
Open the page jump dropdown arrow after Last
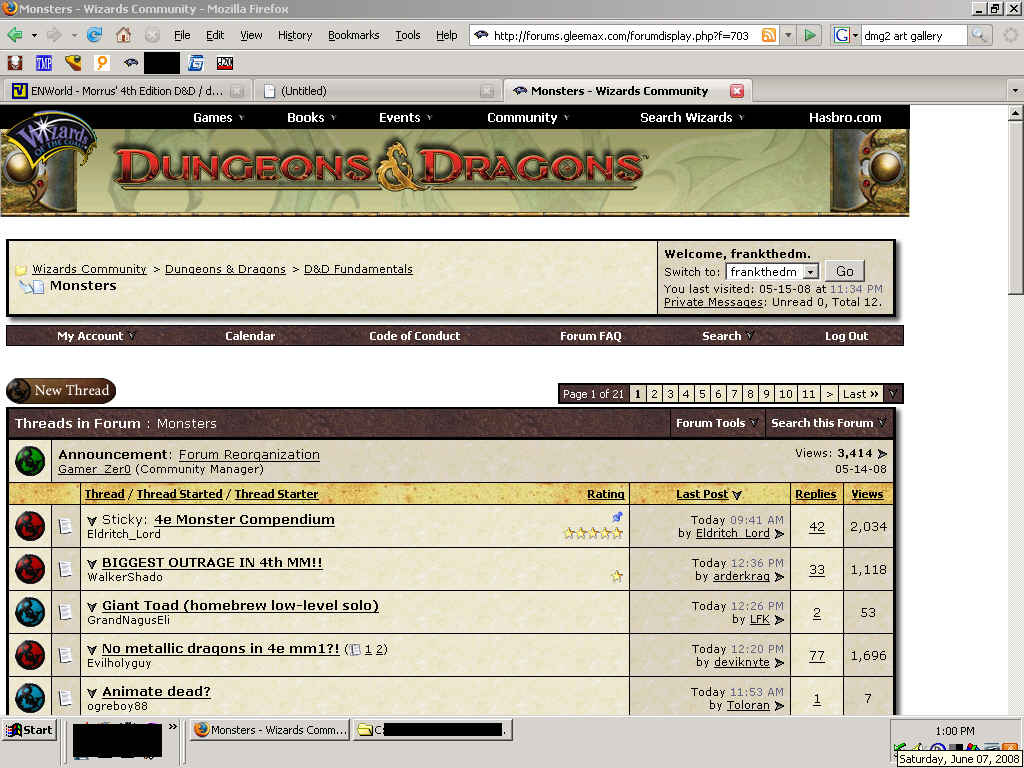[893, 394]
